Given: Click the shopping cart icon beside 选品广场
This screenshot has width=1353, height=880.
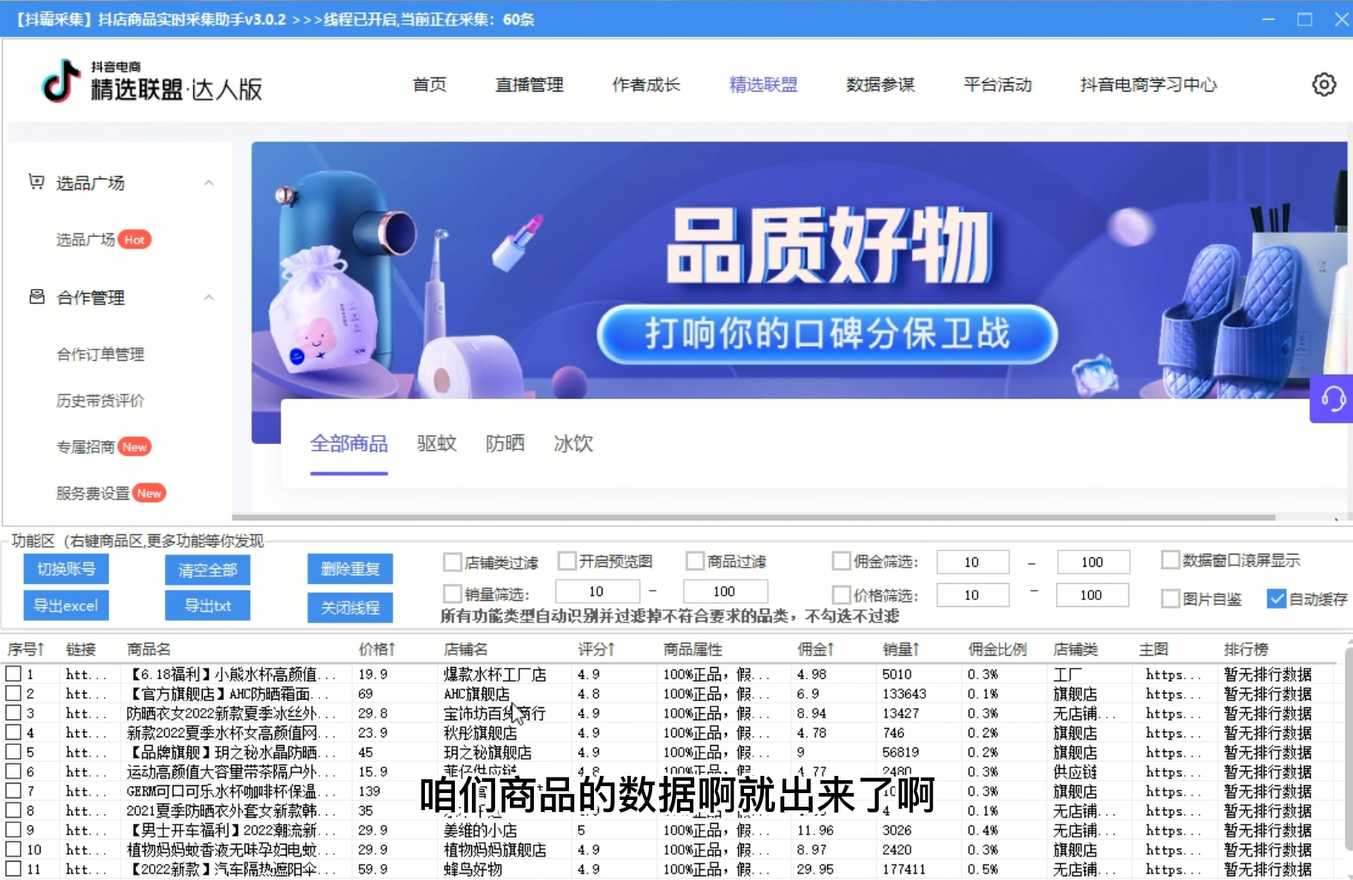Looking at the screenshot, I should [x=37, y=182].
